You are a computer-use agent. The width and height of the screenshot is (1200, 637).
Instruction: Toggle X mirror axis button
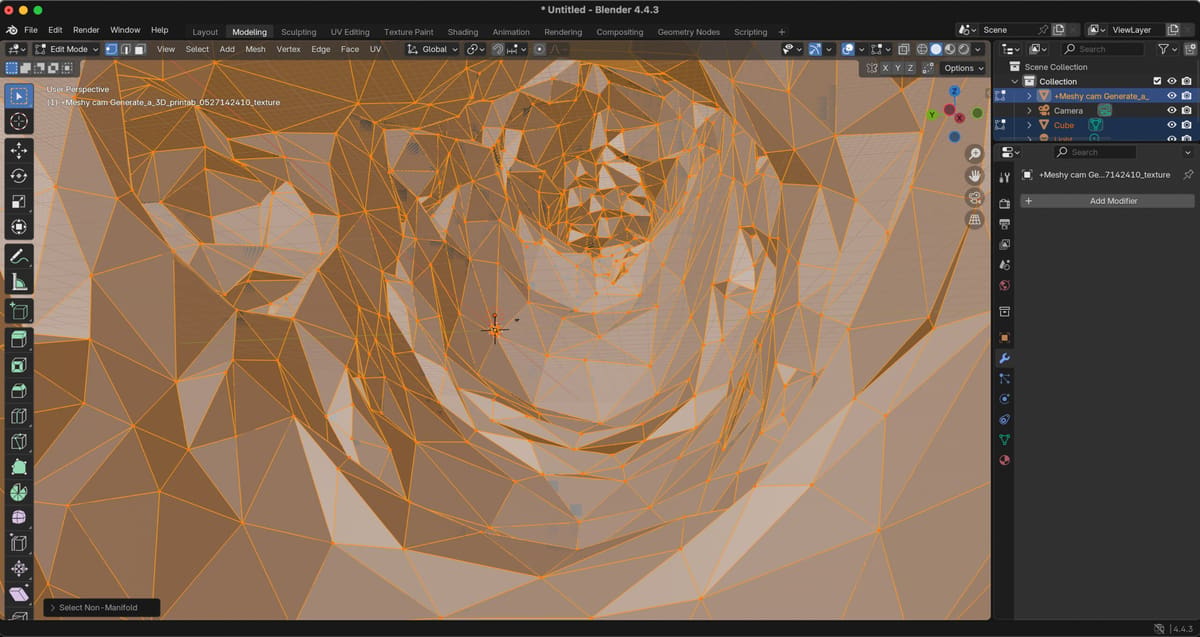[x=885, y=68]
